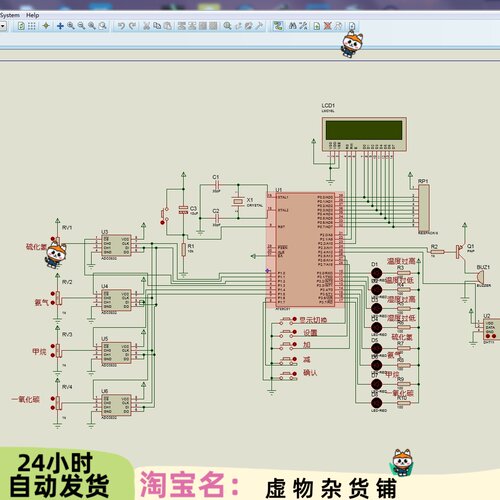Click the 确认 push button switch

(286, 375)
